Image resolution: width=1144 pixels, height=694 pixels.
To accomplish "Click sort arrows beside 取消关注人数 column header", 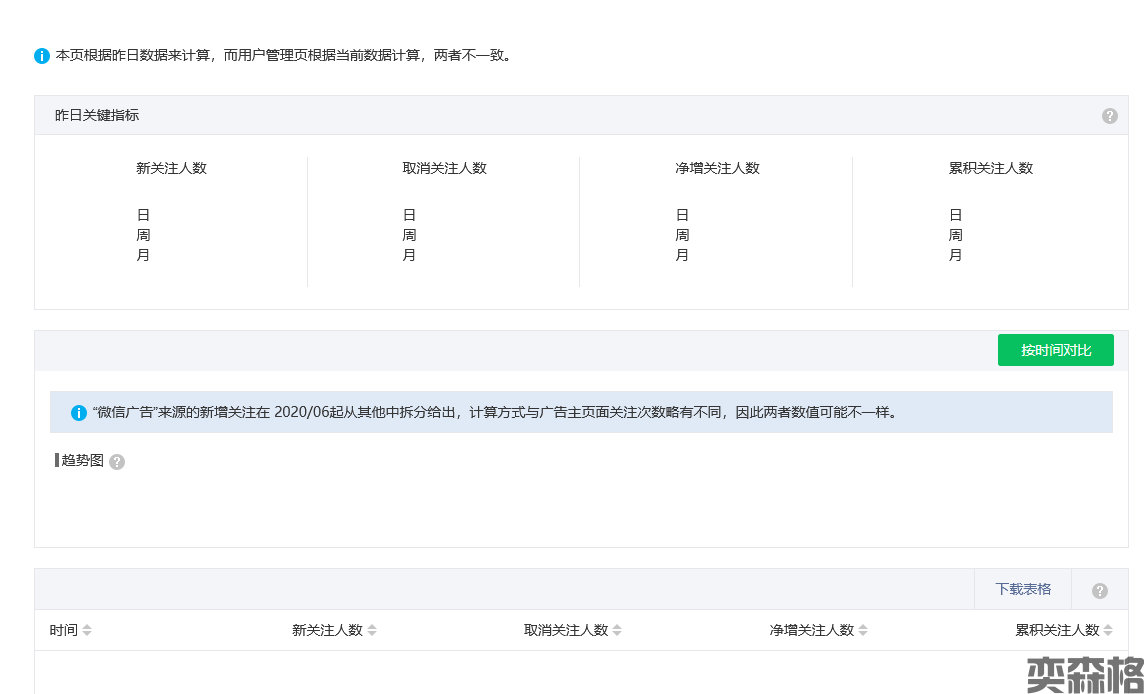I will (x=617, y=630).
